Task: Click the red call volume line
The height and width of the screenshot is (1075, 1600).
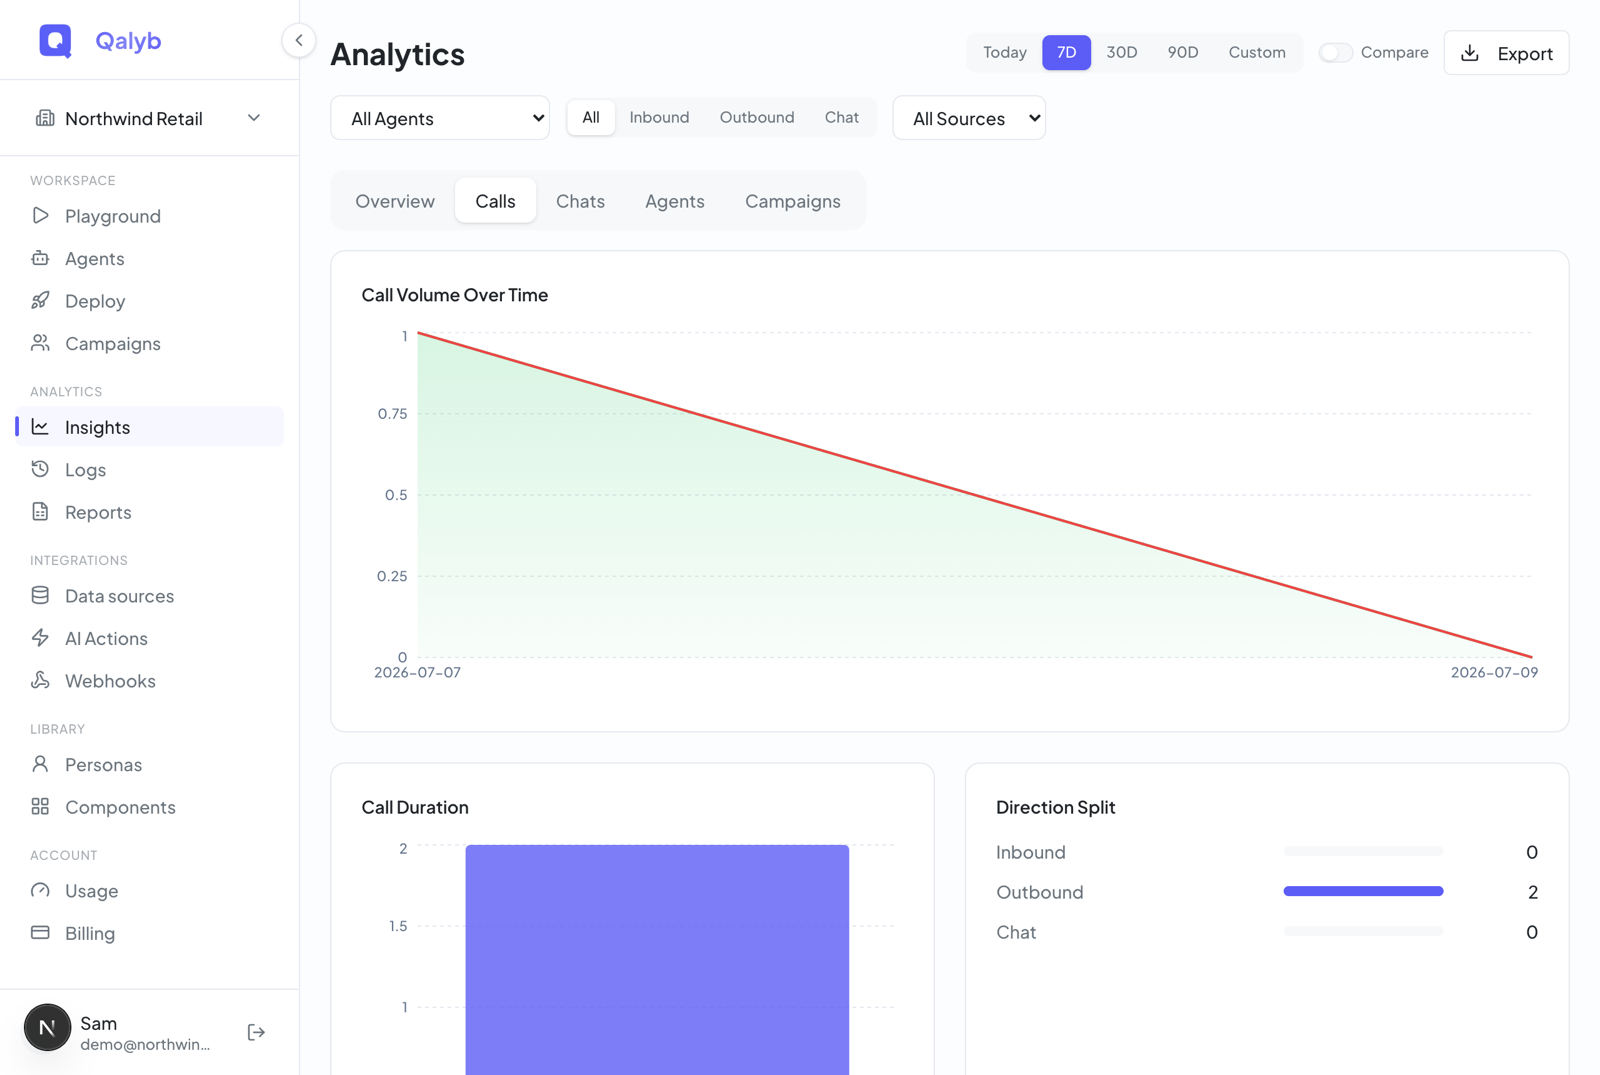Action: (x=975, y=495)
